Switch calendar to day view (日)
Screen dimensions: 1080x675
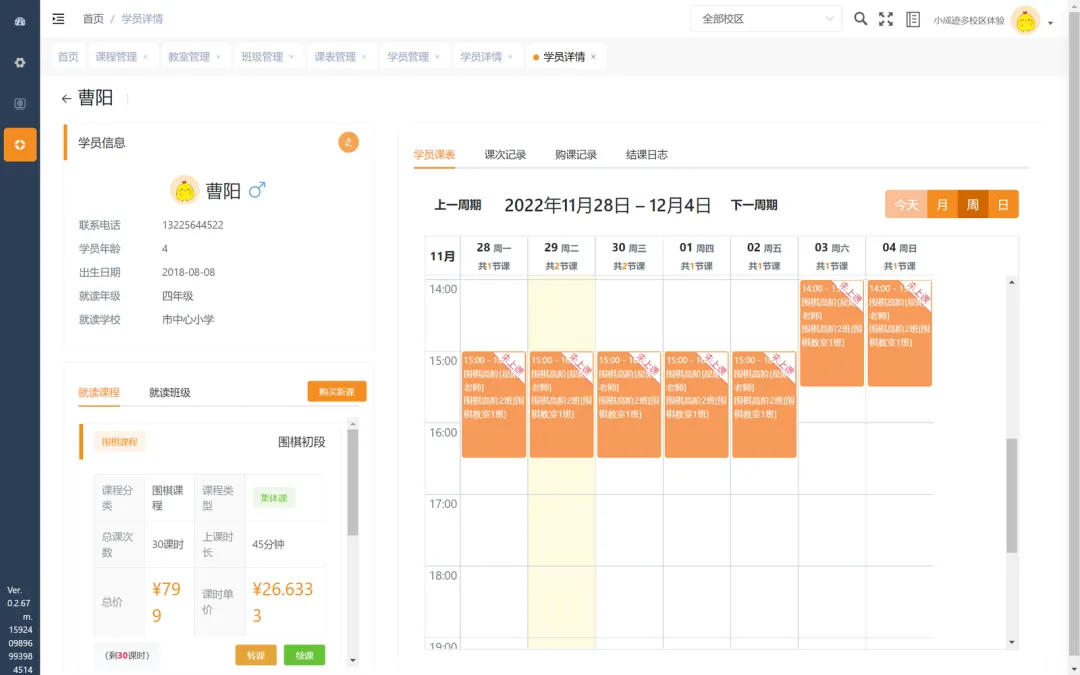pos(1003,204)
